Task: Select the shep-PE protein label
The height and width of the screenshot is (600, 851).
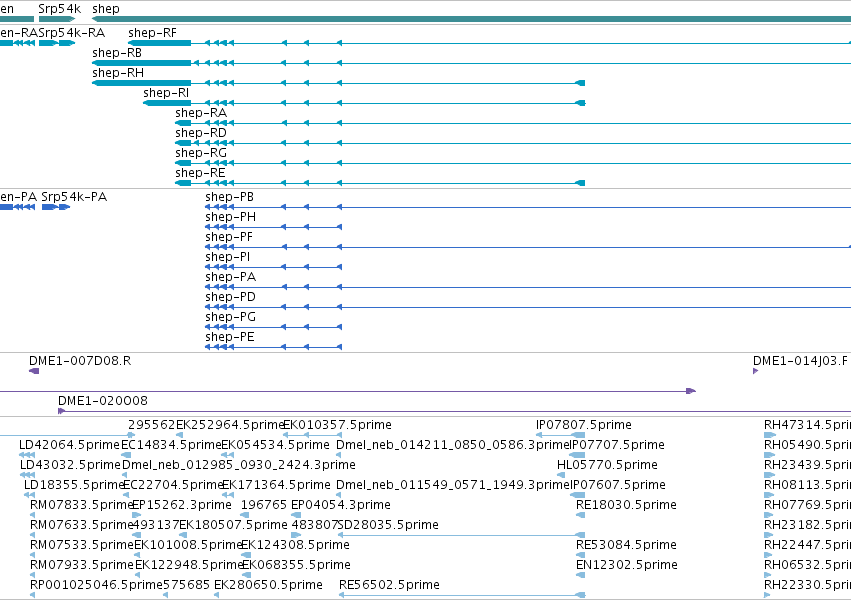Action: point(230,337)
